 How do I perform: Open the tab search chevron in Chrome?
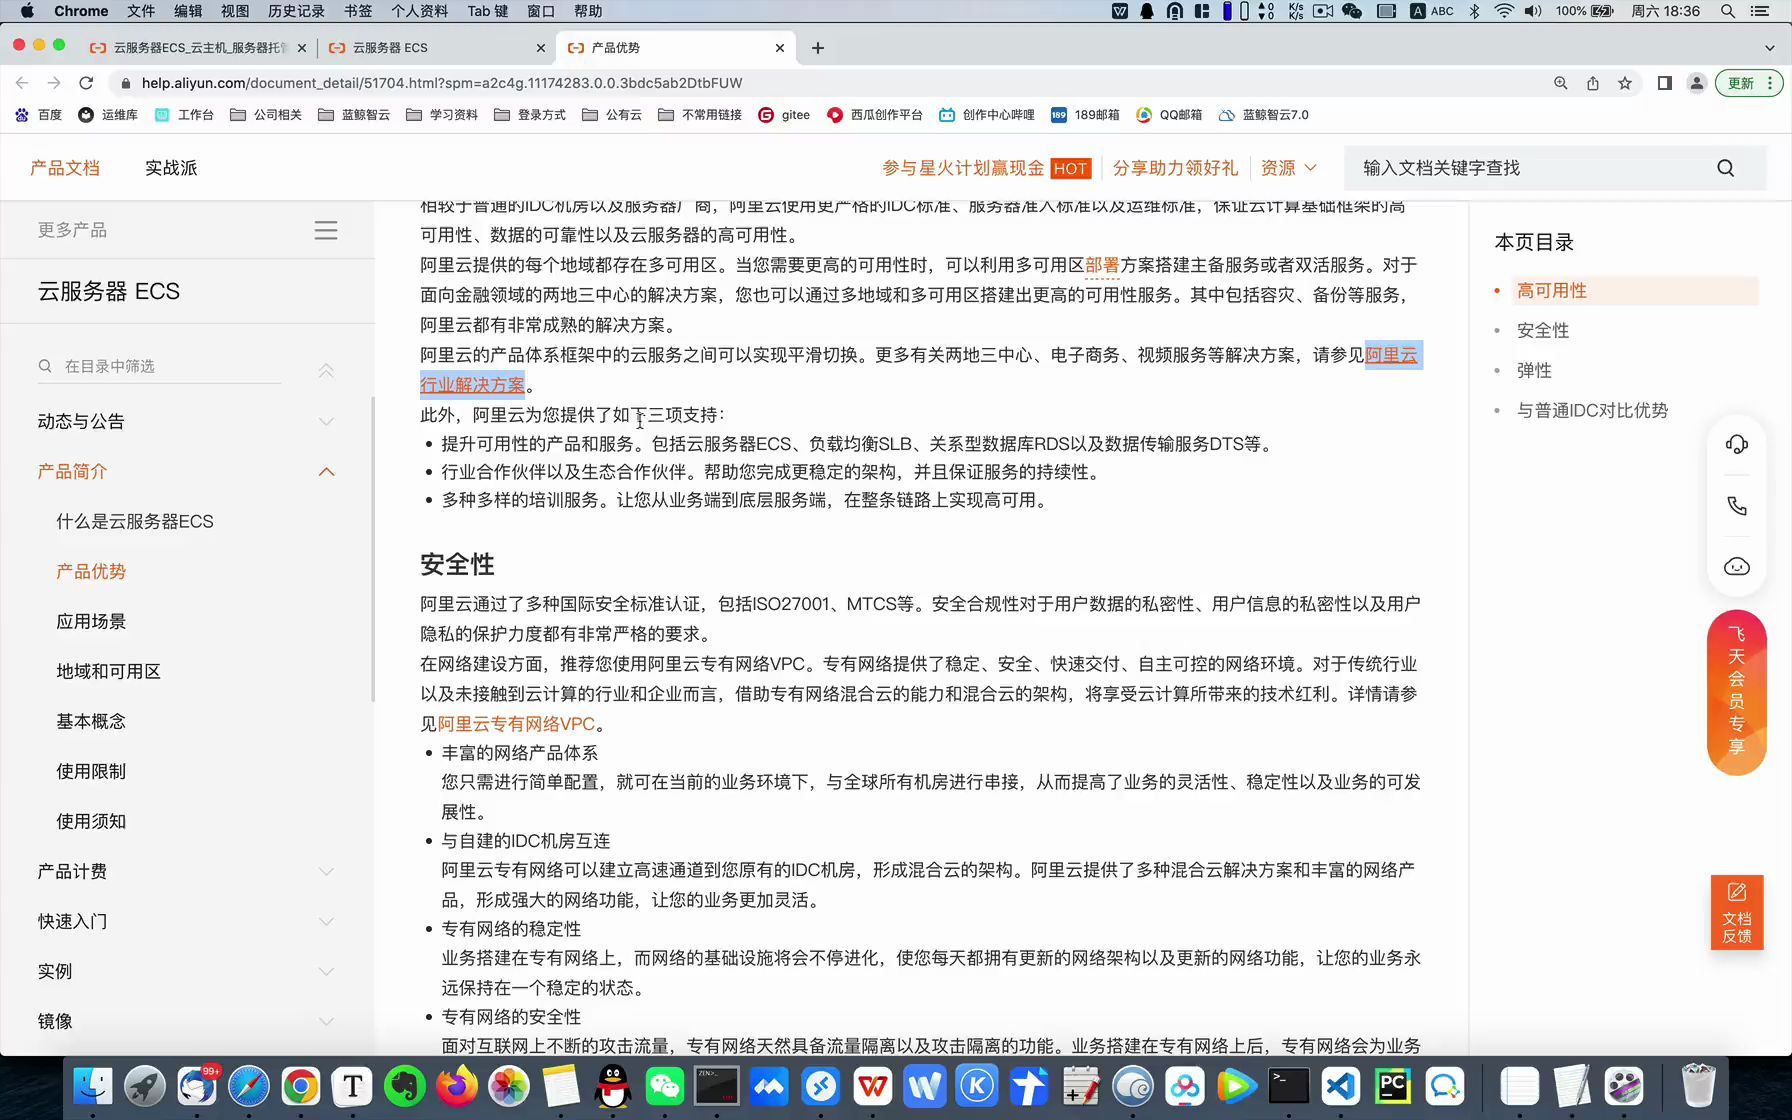coord(1769,48)
